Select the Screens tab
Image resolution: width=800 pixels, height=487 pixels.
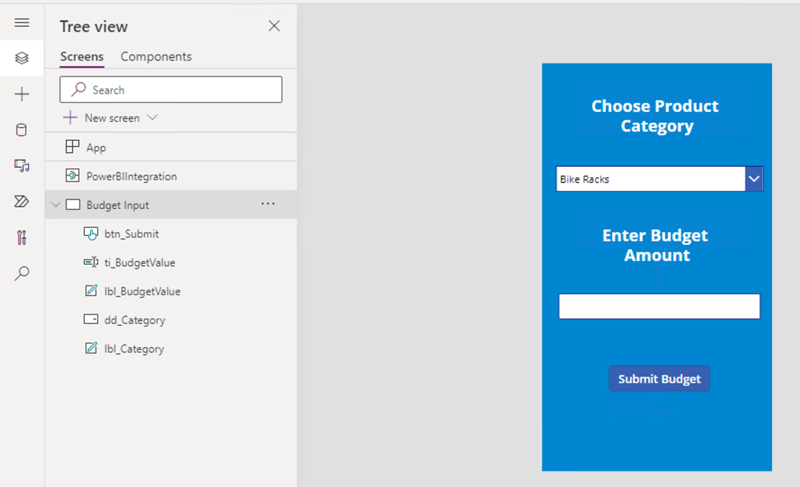coord(81,57)
